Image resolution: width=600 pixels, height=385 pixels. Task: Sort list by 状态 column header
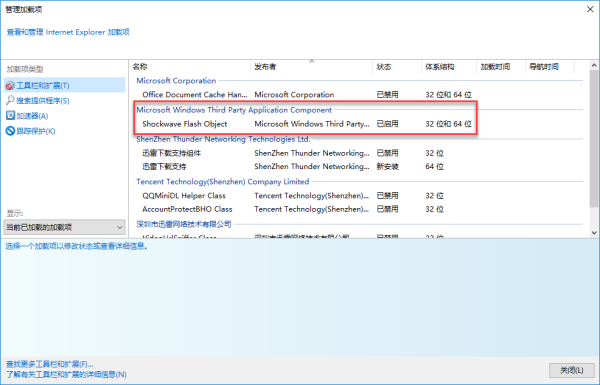point(397,67)
